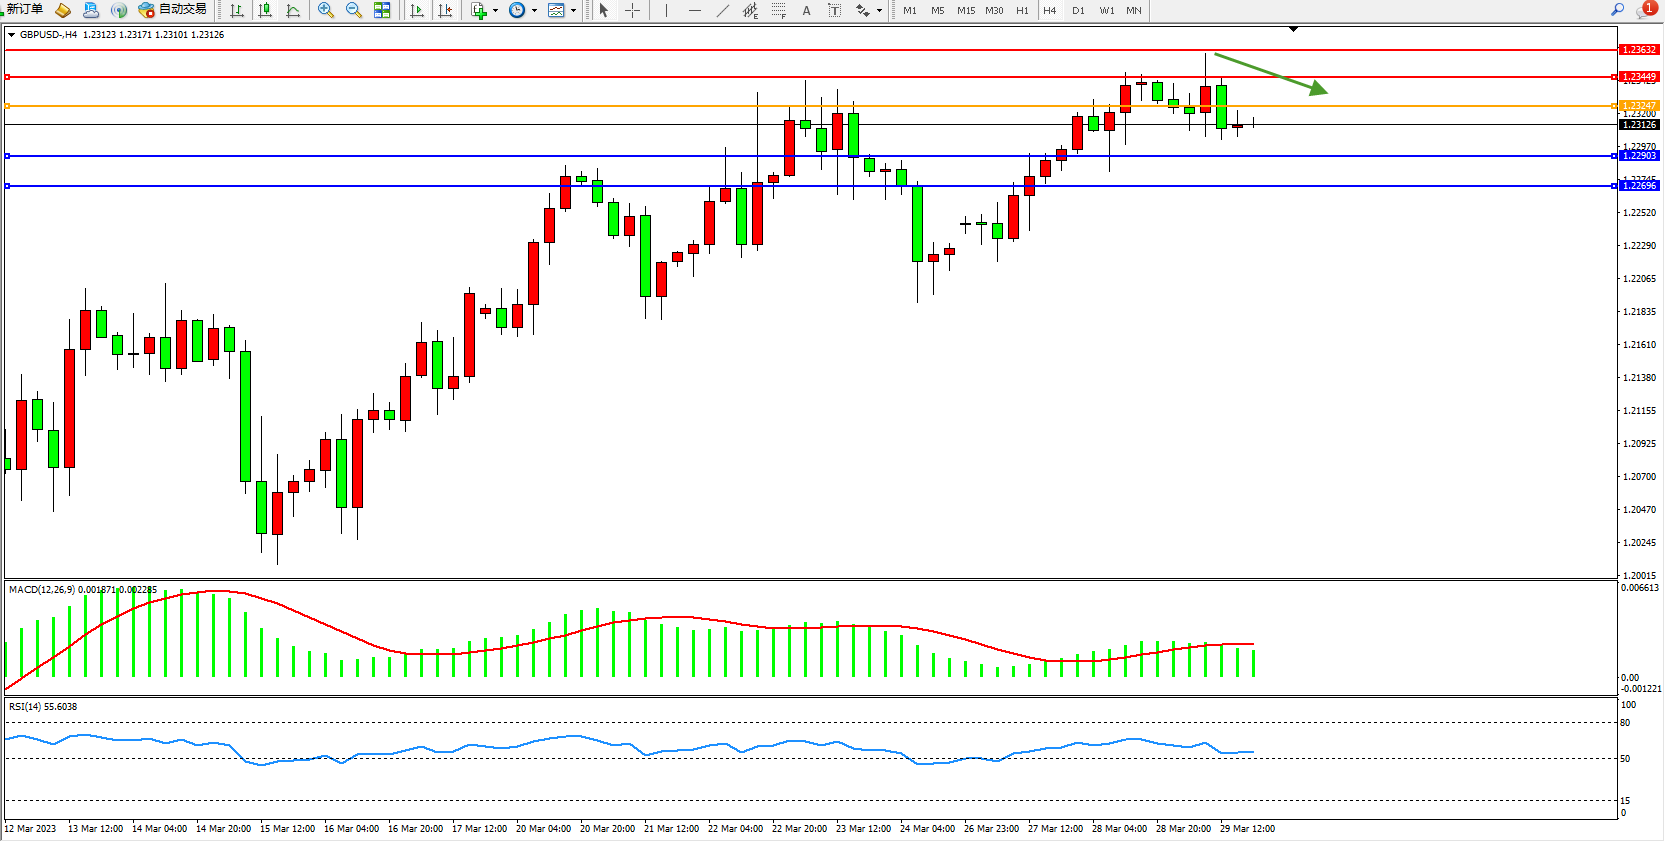Image resolution: width=1665 pixels, height=842 pixels.
Task: Click the zoom in magnifier icon
Action: pos(325,10)
